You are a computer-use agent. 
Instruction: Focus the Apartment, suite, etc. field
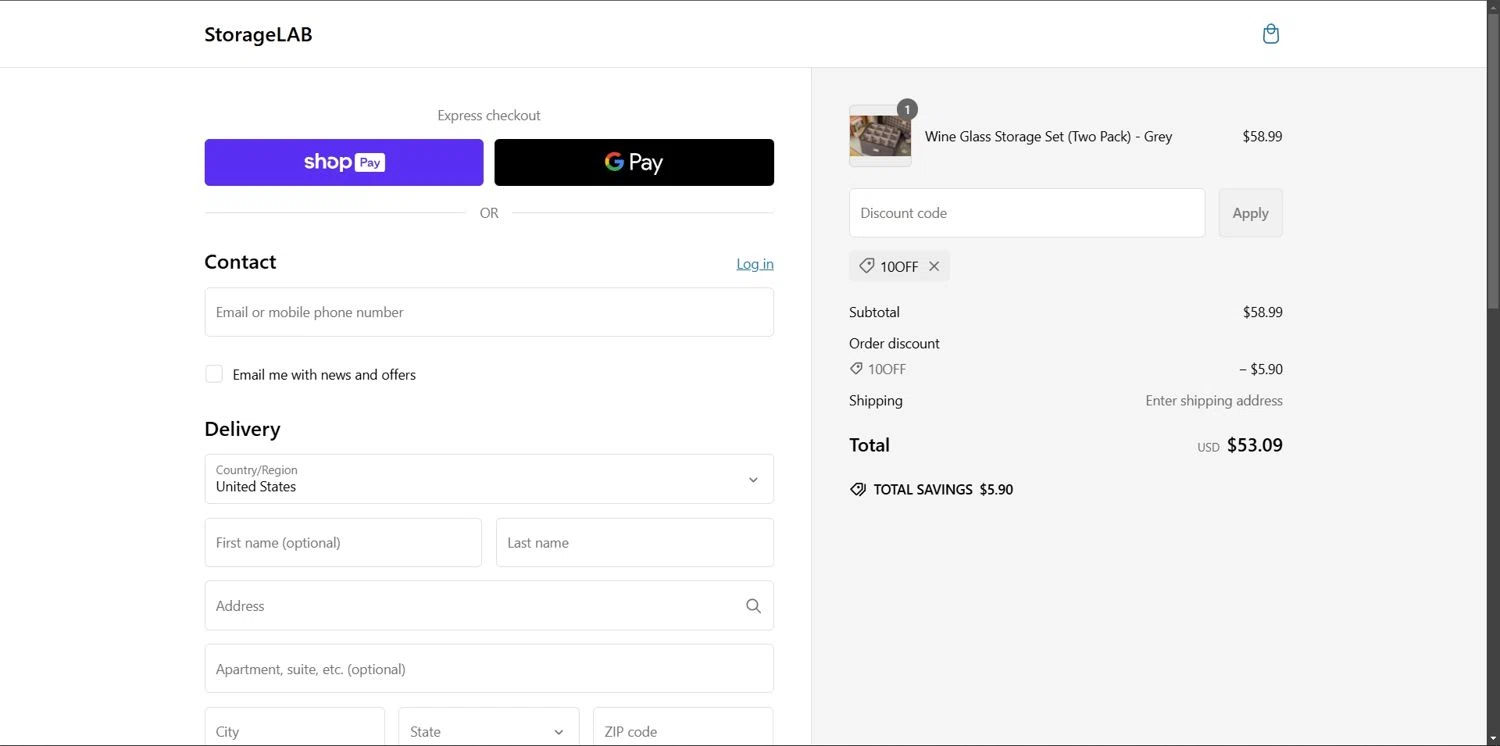click(489, 669)
